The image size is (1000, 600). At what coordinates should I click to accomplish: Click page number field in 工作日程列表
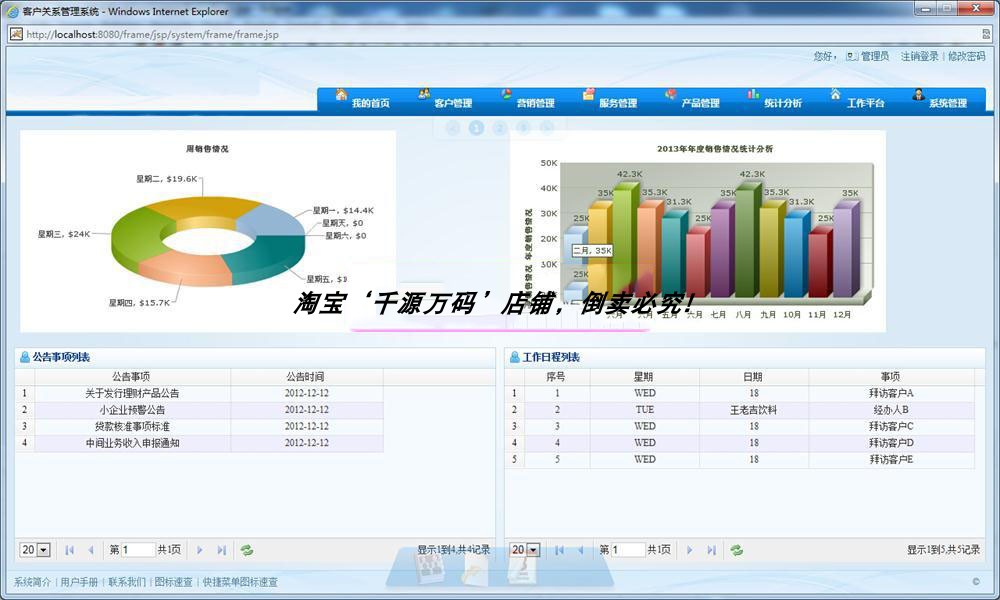click(627, 550)
